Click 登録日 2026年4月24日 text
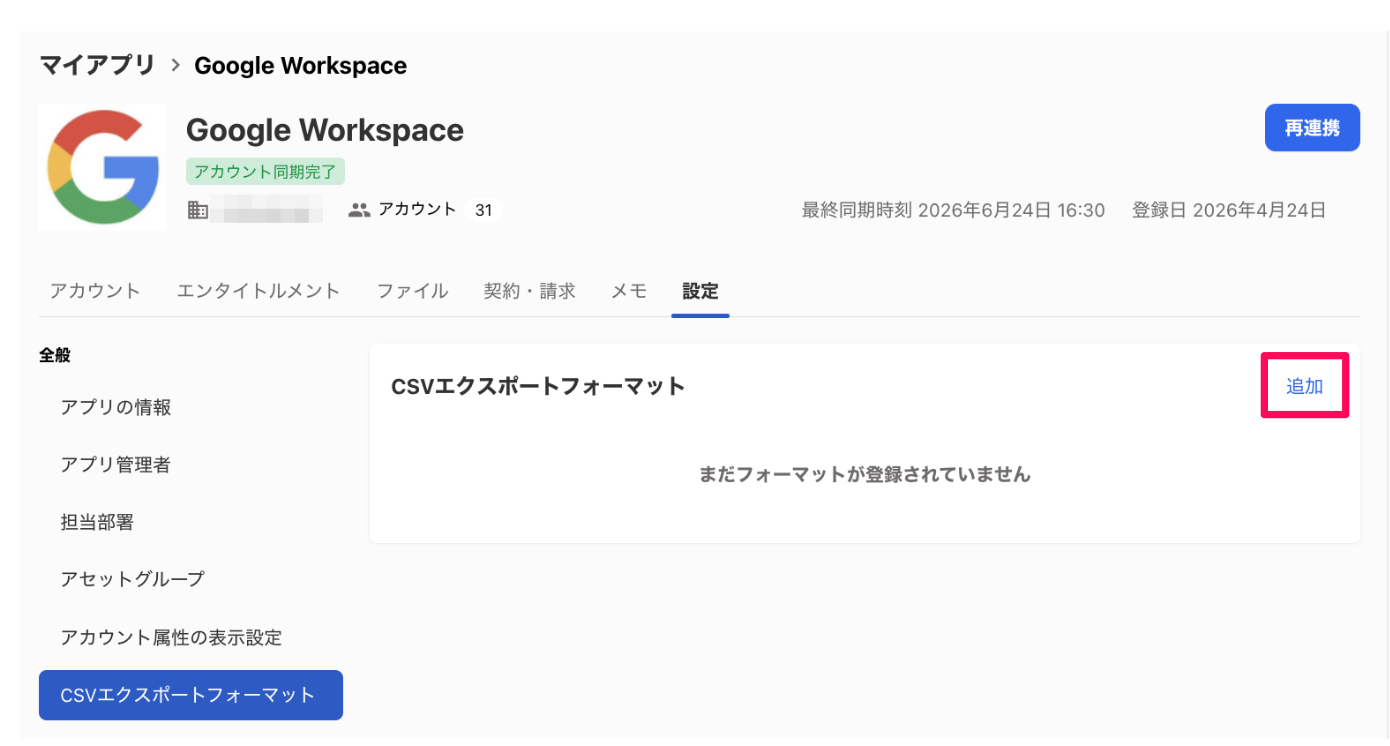 click(1229, 210)
